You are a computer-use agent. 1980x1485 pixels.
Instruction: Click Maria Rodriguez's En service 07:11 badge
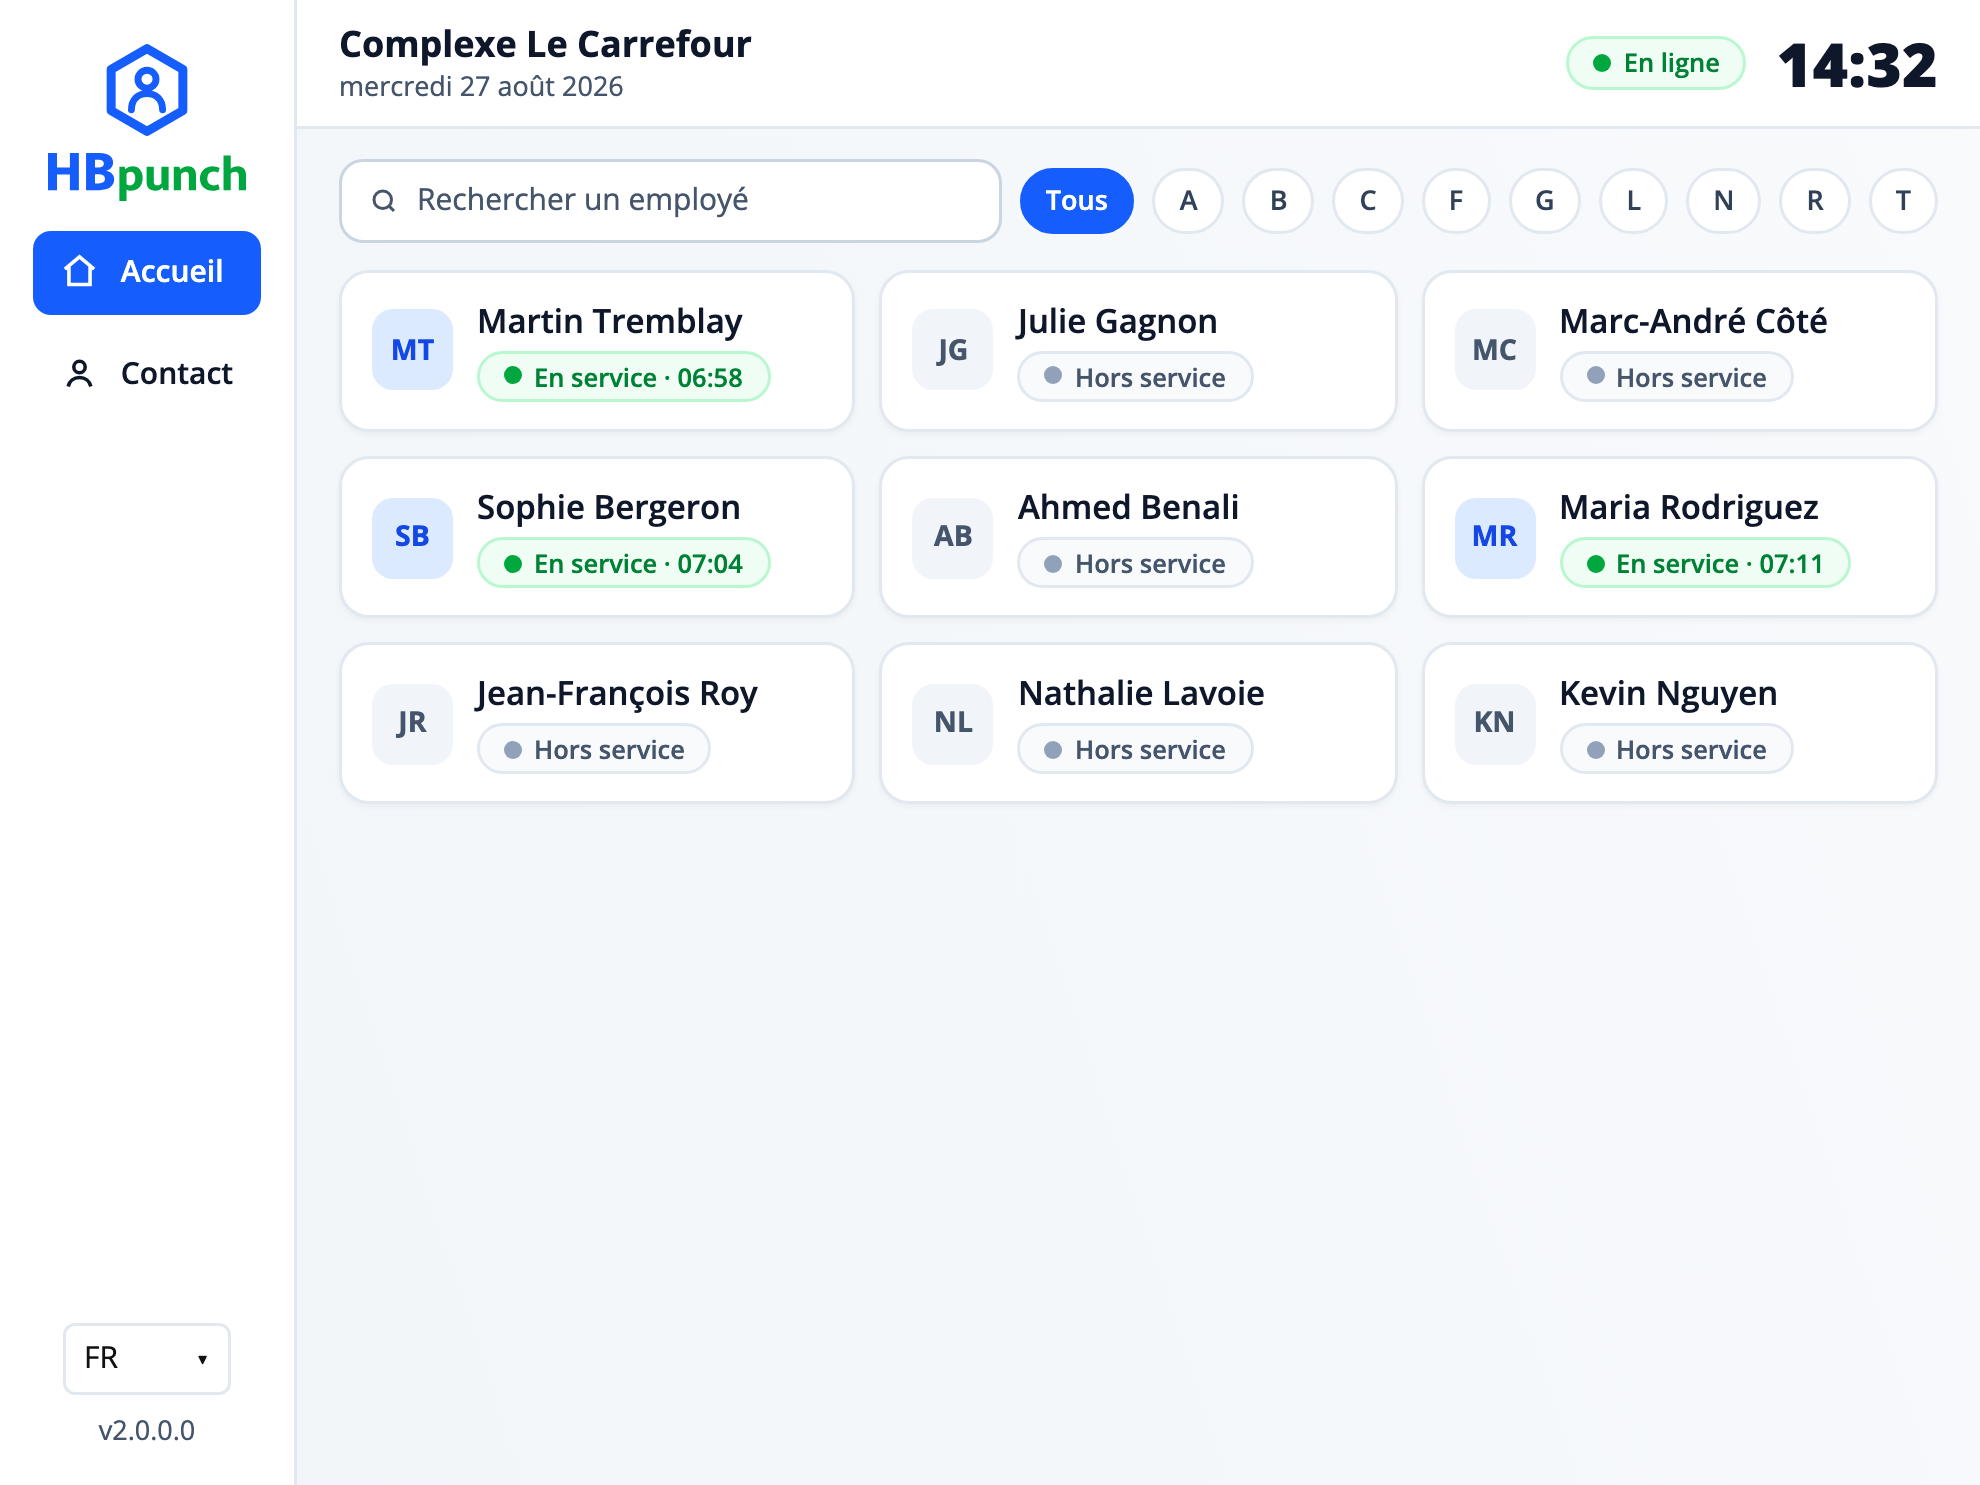click(x=1705, y=563)
